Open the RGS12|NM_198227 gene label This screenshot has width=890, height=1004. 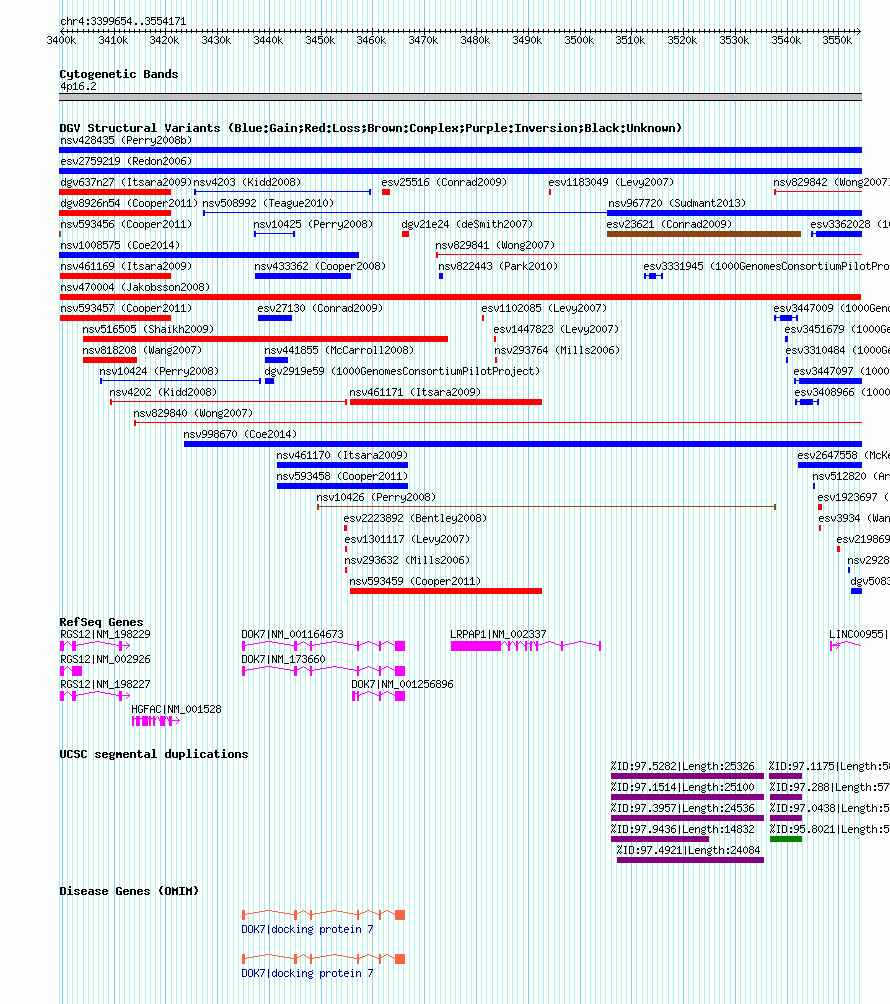pos(106,684)
